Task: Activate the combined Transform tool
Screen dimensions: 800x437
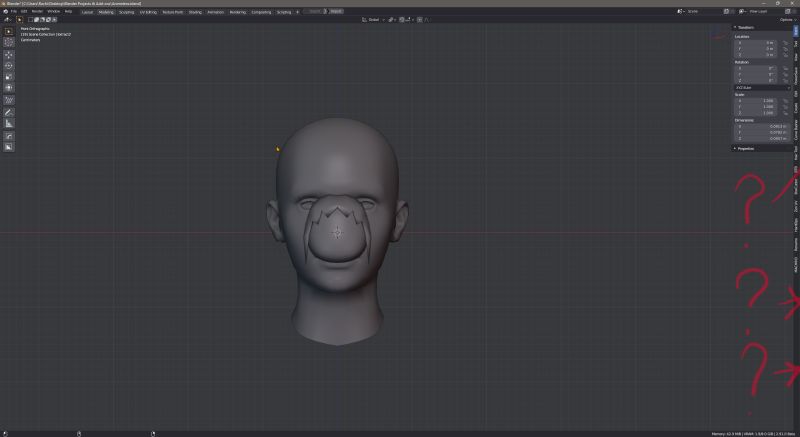Action: coord(9,88)
